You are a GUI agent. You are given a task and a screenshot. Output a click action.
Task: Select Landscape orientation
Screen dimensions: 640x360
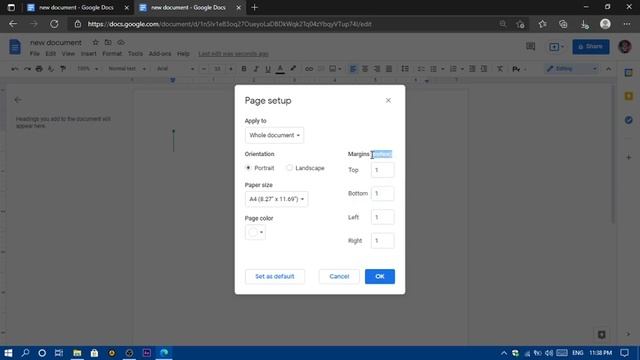(x=289, y=168)
